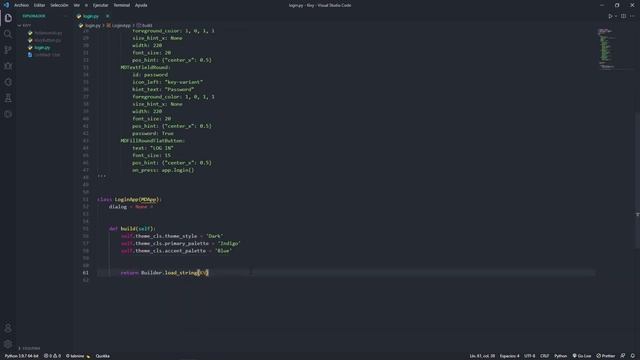Change the indentation via Espacios: 4
This screenshot has height=360, width=640.
509,356
